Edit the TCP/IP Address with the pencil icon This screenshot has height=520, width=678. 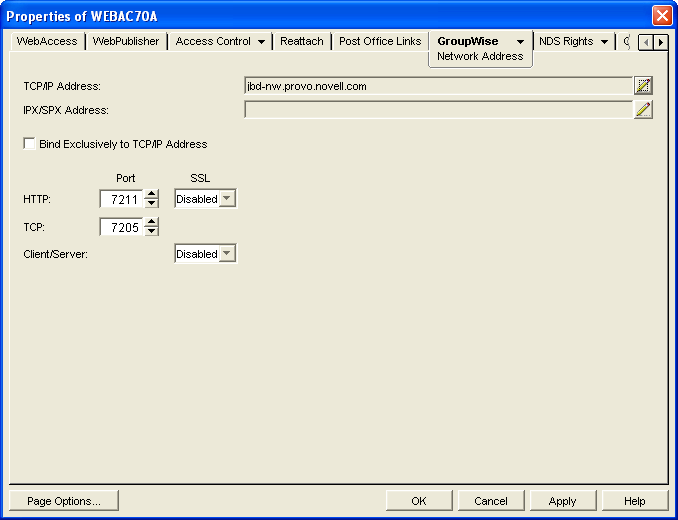click(x=643, y=86)
